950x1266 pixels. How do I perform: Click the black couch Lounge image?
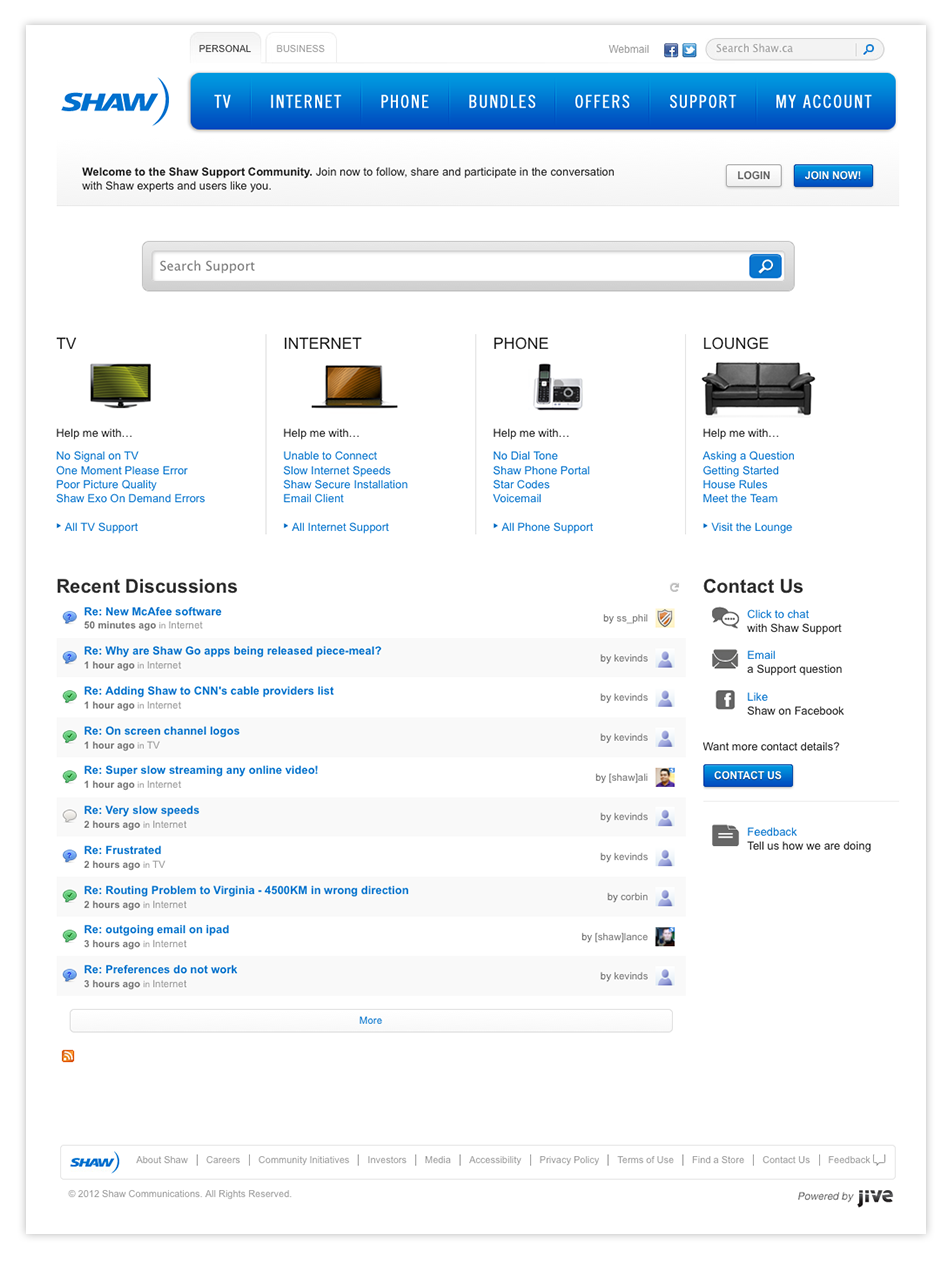[x=758, y=388]
